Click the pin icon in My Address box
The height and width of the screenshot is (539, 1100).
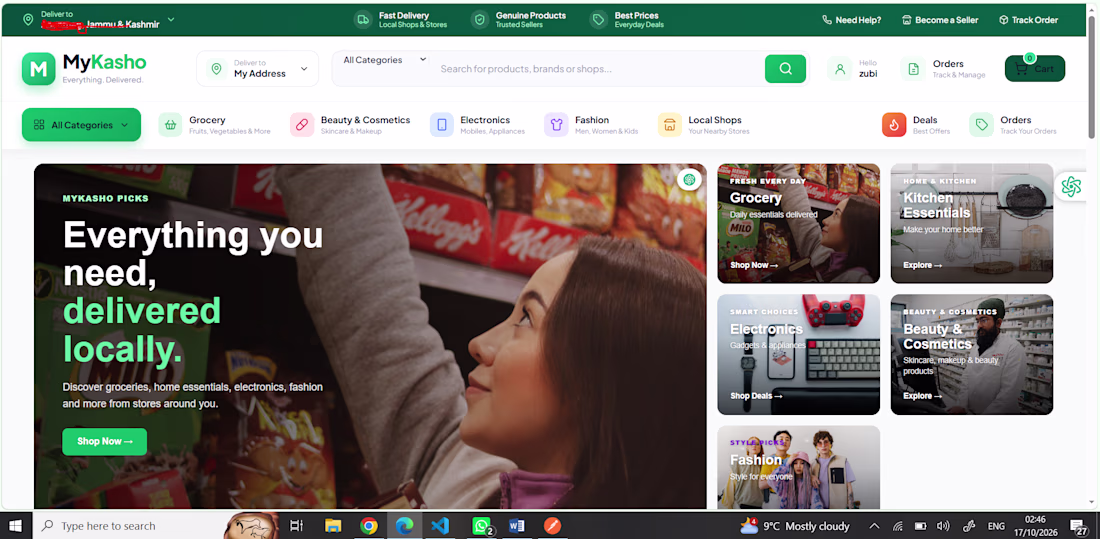[x=216, y=69]
